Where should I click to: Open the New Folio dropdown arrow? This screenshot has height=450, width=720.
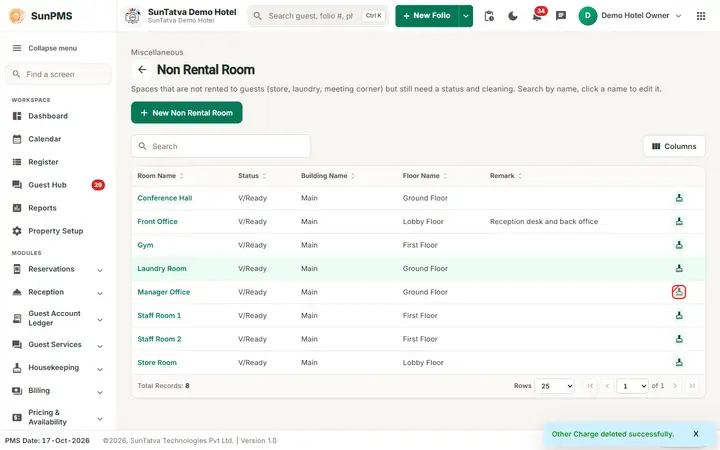coord(466,16)
